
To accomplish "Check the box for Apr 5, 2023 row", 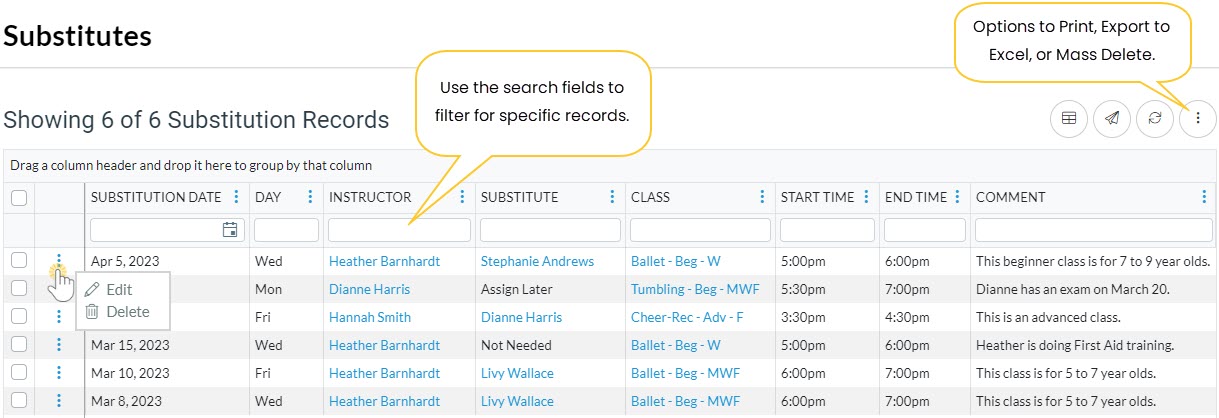I will 19,261.
